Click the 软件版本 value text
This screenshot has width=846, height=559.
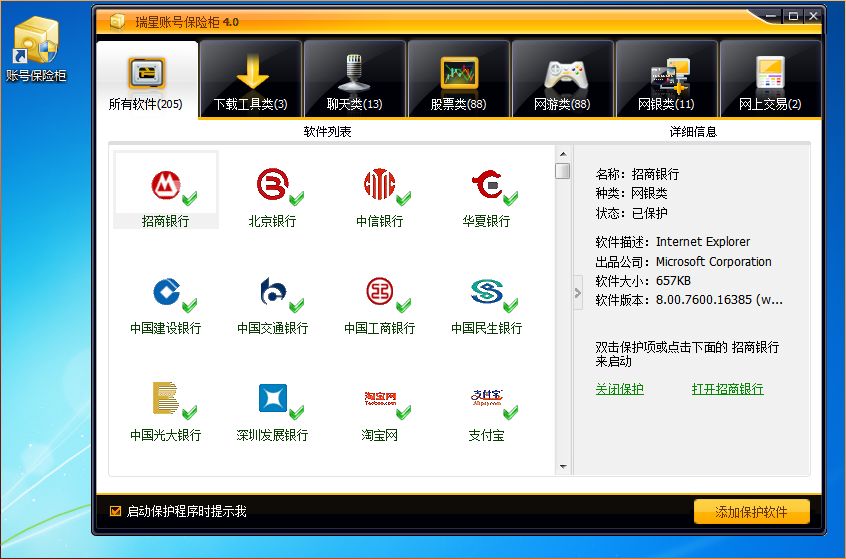(719, 300)
